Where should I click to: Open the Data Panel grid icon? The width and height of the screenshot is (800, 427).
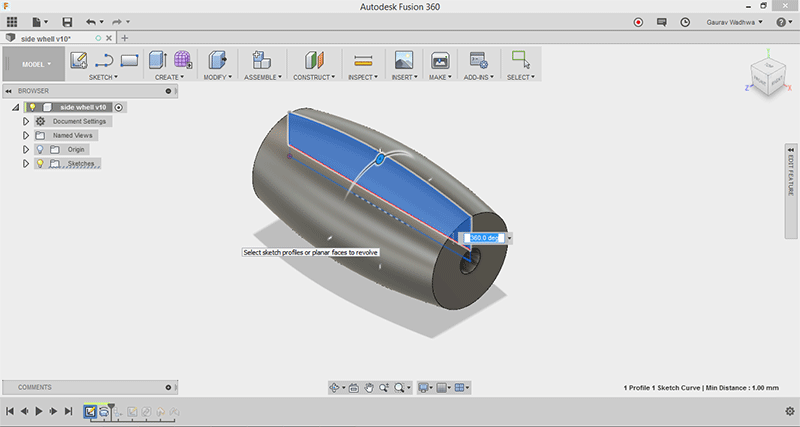coord(12,22)
